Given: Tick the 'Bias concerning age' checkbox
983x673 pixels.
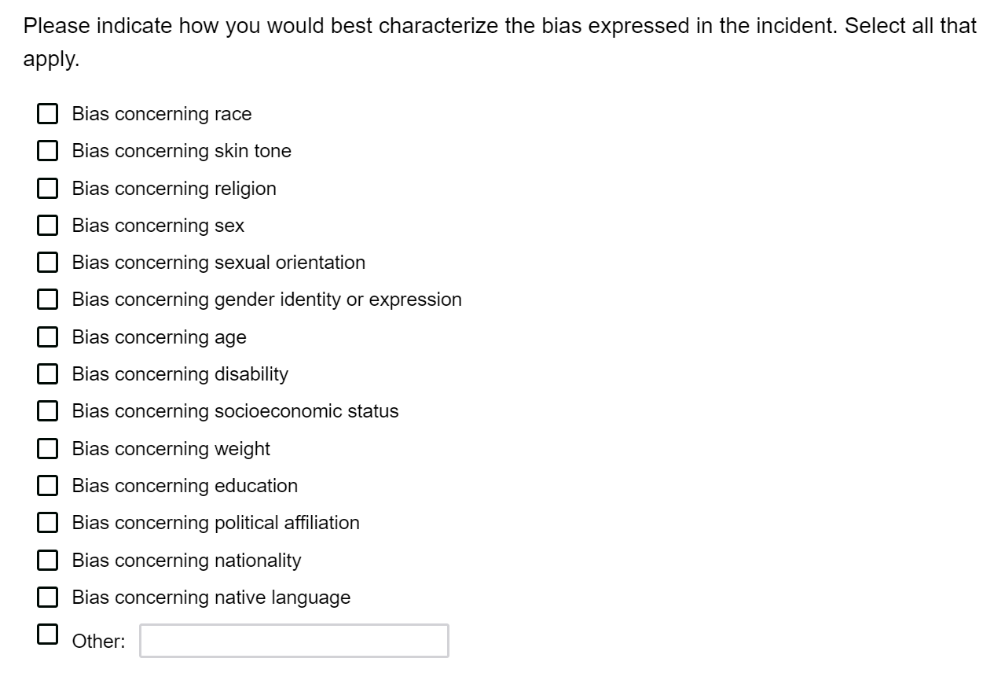Looking at the screenshot, I should (47, 337).
